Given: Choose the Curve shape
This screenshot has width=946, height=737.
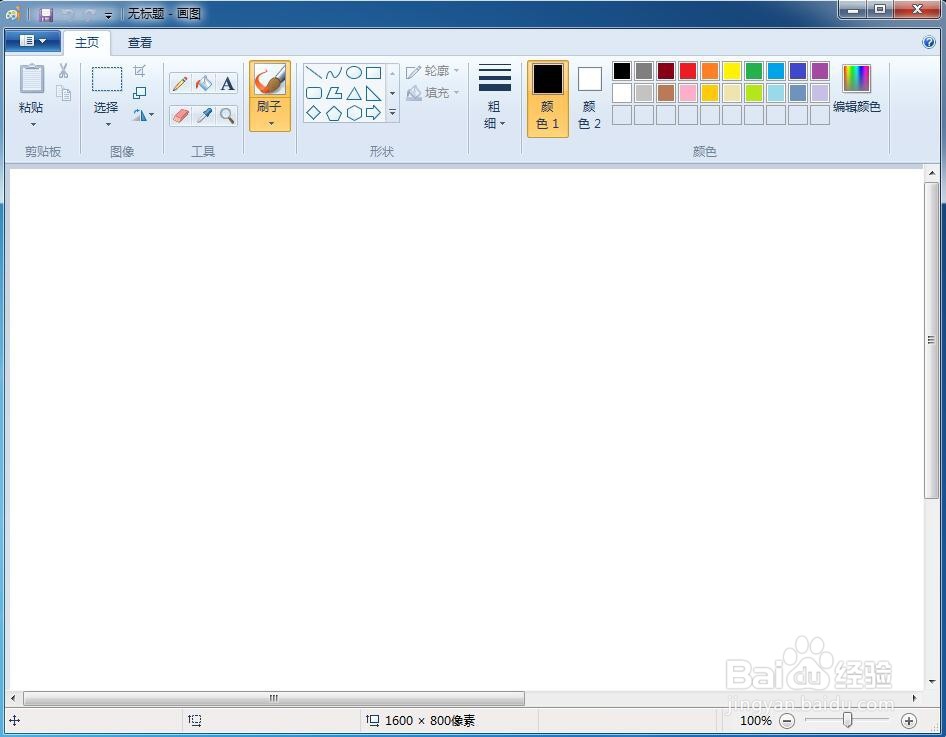Looking at the screenshot, I should point(334,73).
